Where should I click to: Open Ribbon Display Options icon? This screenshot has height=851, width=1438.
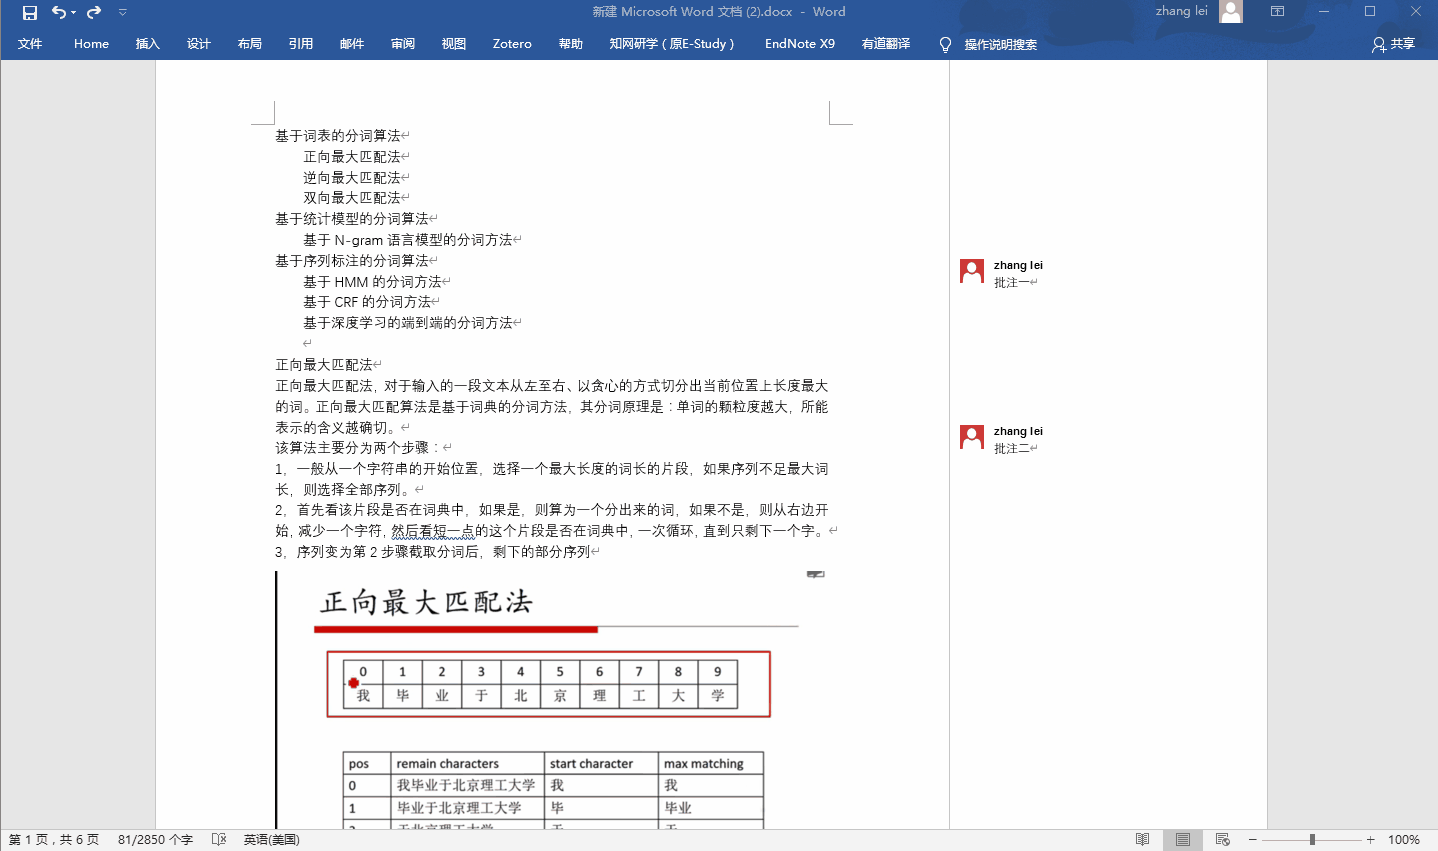1277,11
